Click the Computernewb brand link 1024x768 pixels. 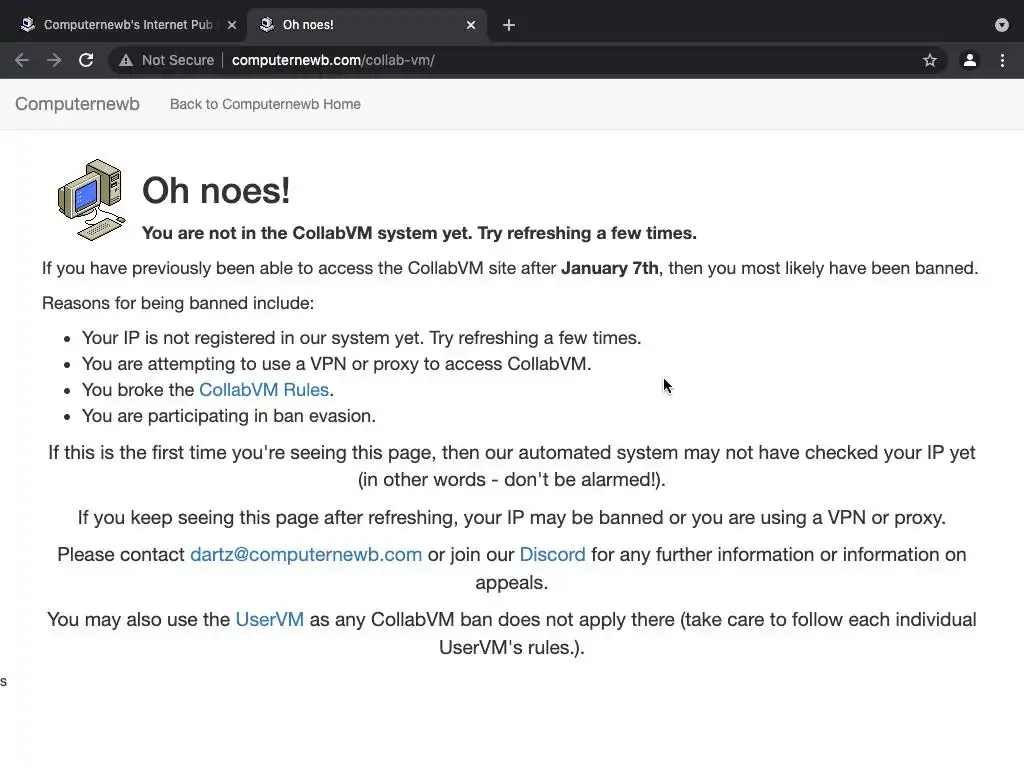point(77,104)
